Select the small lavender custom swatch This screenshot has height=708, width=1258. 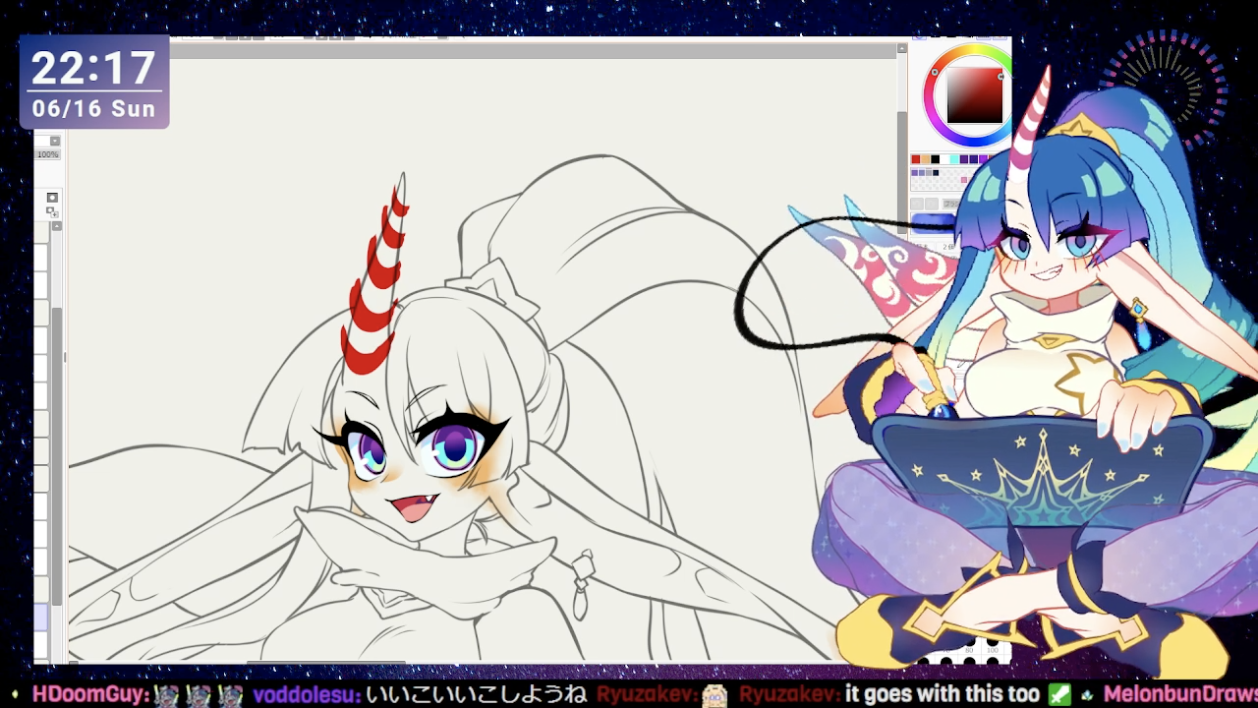(922, 173)
